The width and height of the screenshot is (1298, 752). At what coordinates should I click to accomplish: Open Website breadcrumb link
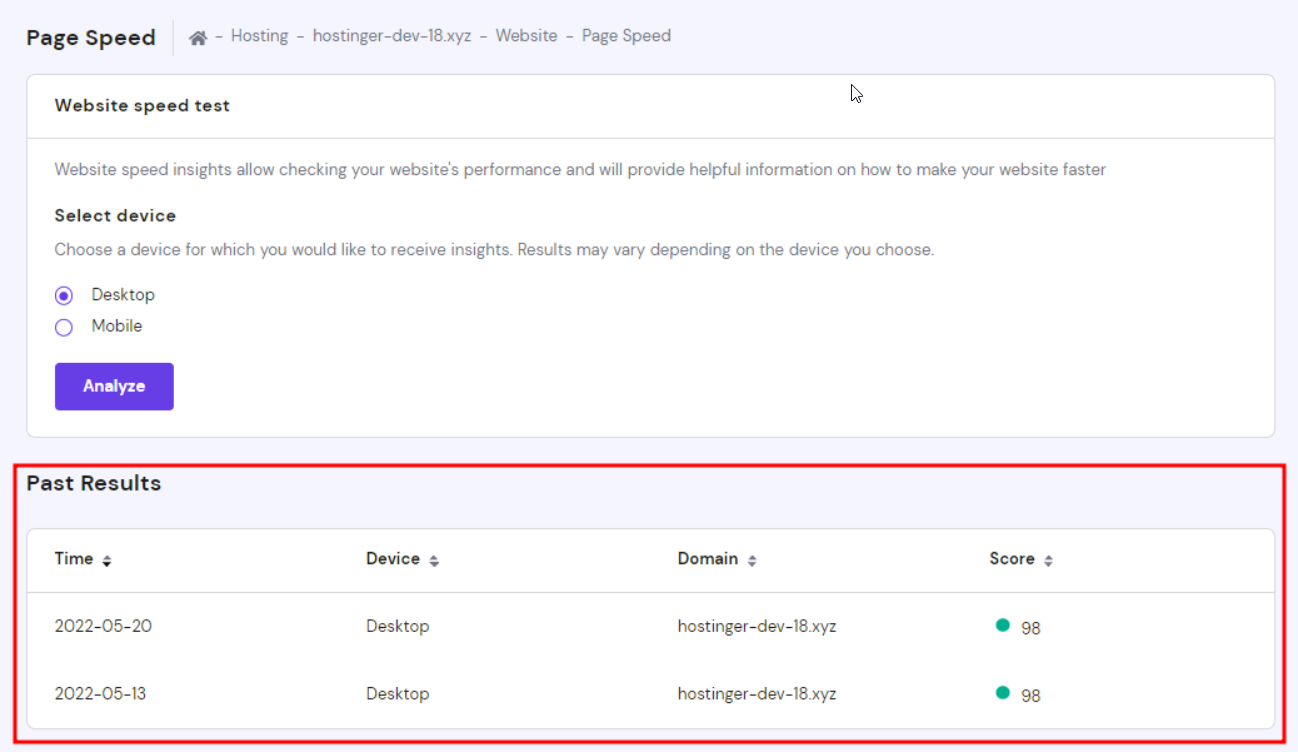pyautogui.click(x=526, y=36)
